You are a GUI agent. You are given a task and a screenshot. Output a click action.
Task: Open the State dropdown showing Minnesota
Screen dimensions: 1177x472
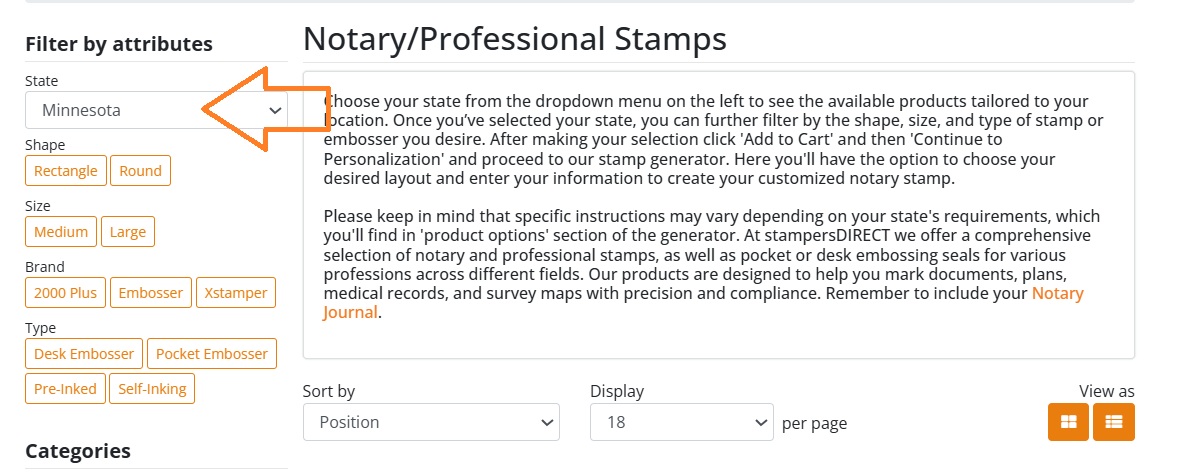[x=155, y=110]
